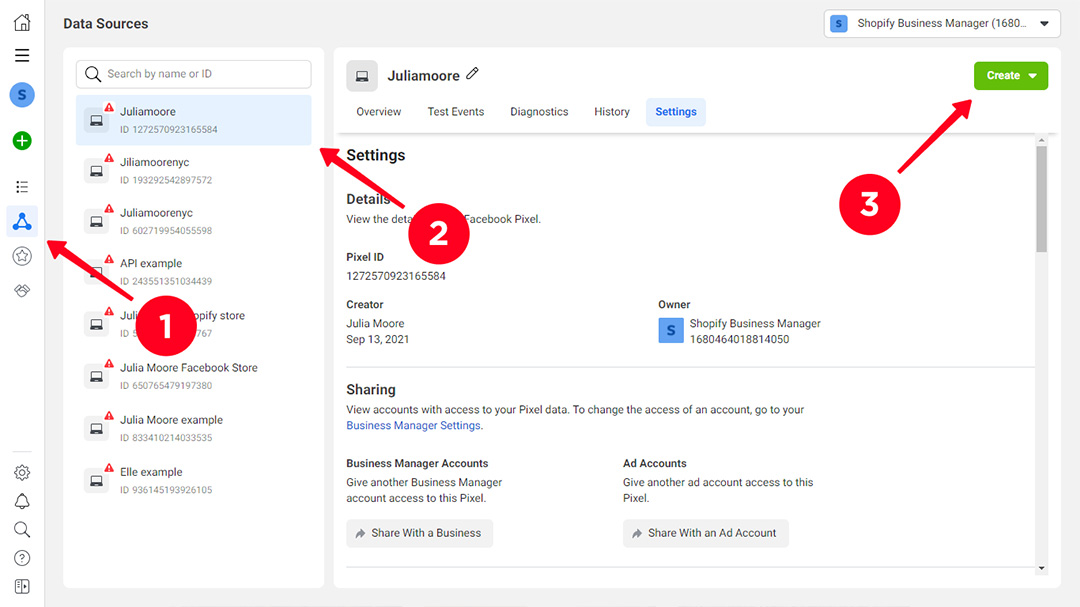1080x607 pixels.
Task: Click the warning icon on Elle example
Action: click(109, 468)
